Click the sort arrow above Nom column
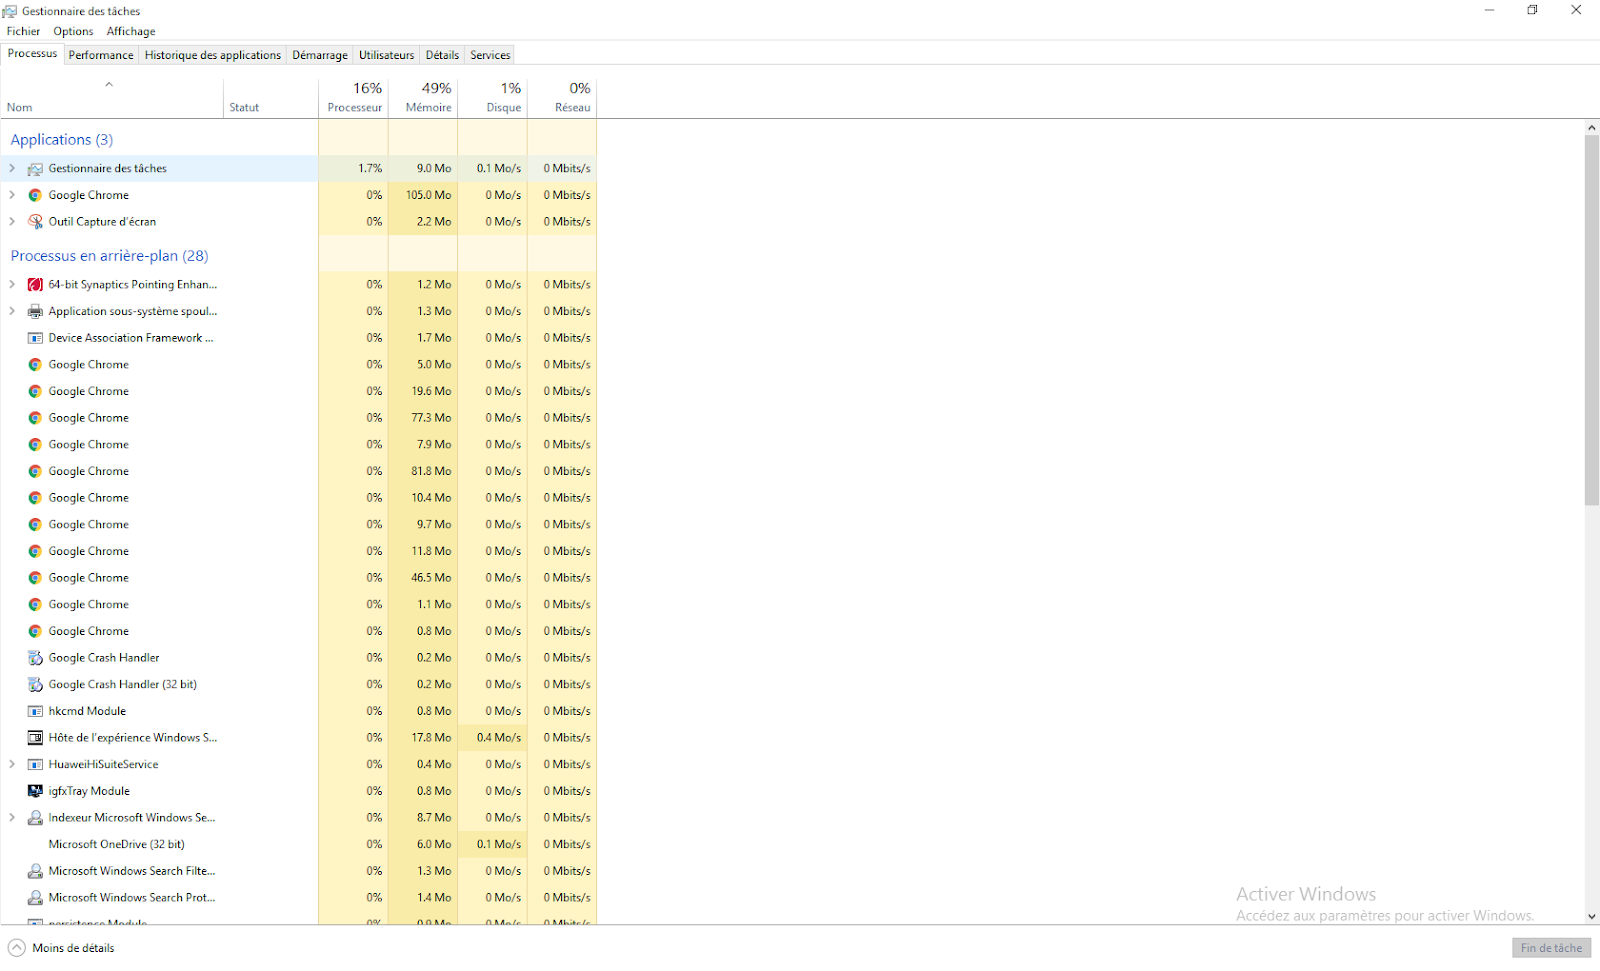The width and height of the screenshot is (1600, 971). [109, 84]
